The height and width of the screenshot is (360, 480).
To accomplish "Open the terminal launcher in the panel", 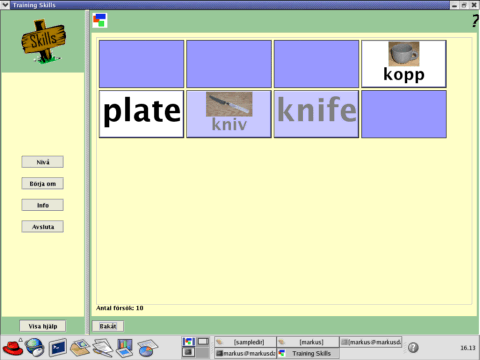I will click(x=58, y=347).
